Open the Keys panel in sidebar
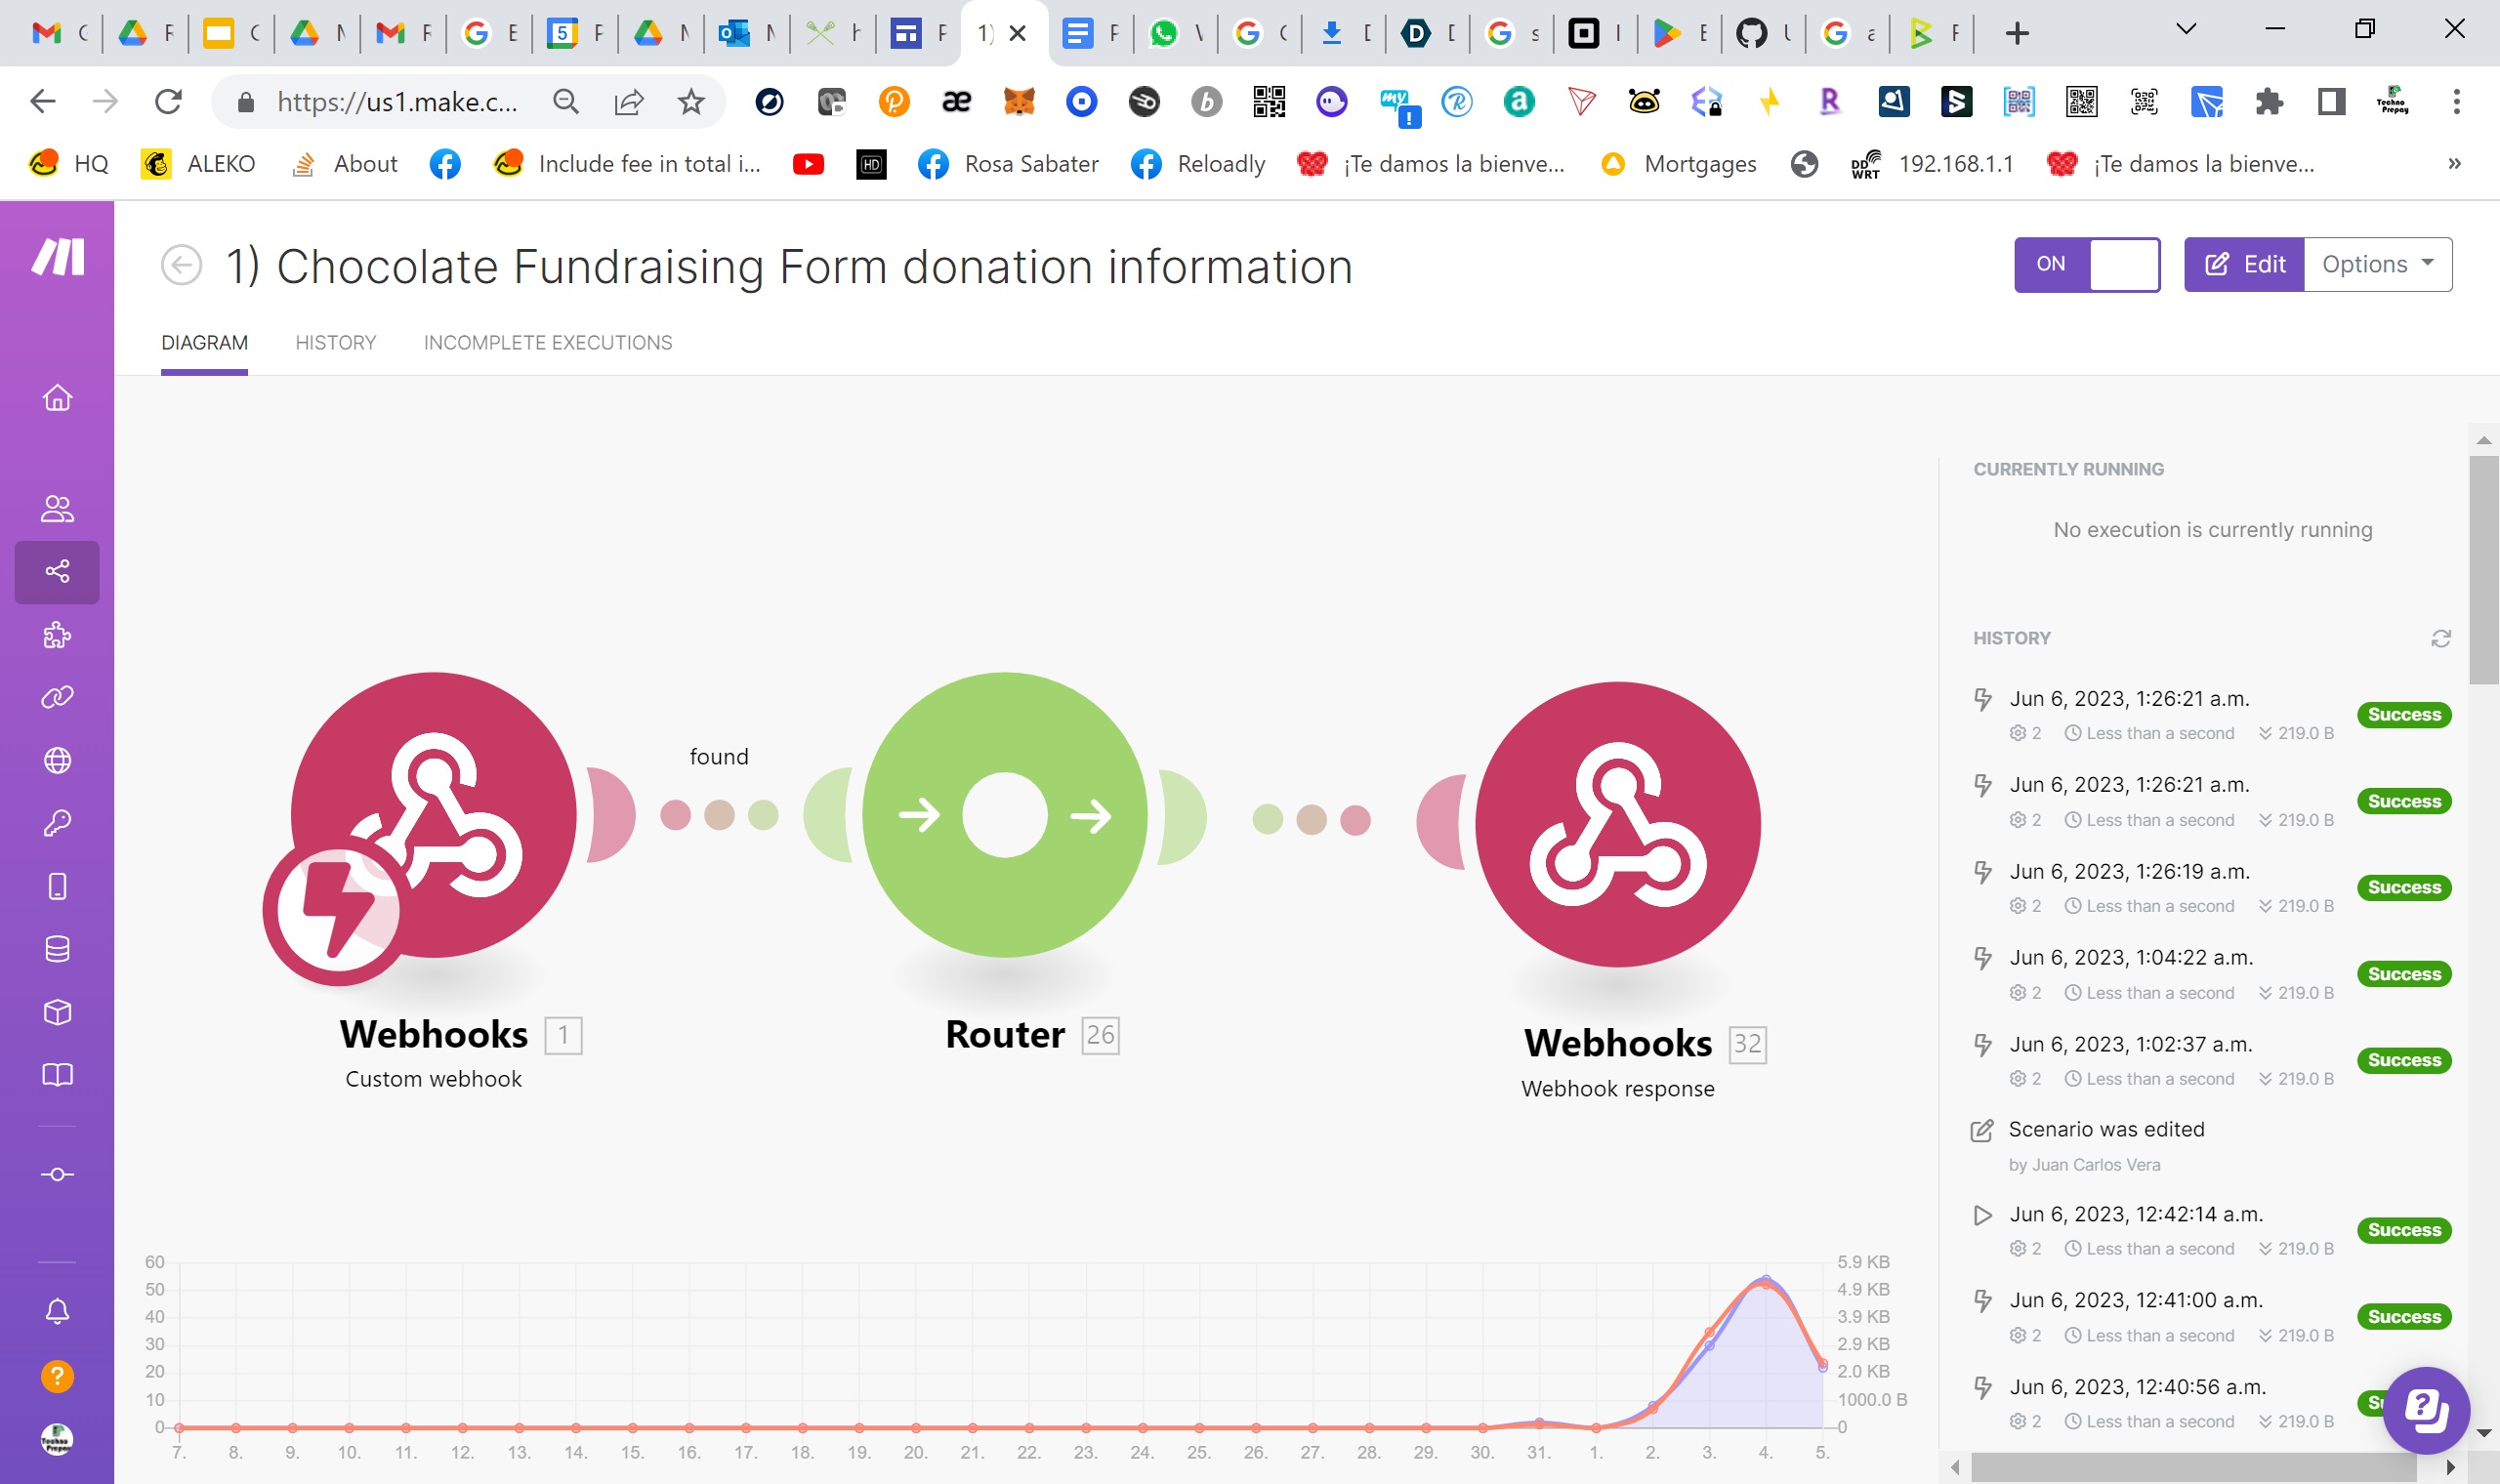2500x1484 pixels. [x=57, y=822]
